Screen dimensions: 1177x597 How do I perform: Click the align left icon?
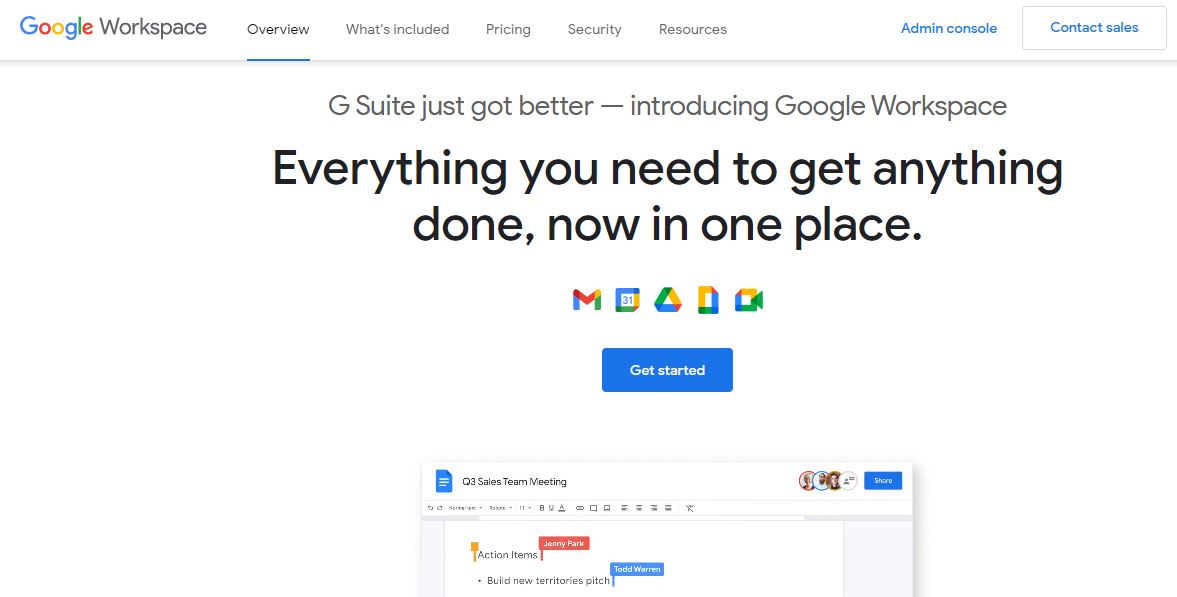pos(625,508)
